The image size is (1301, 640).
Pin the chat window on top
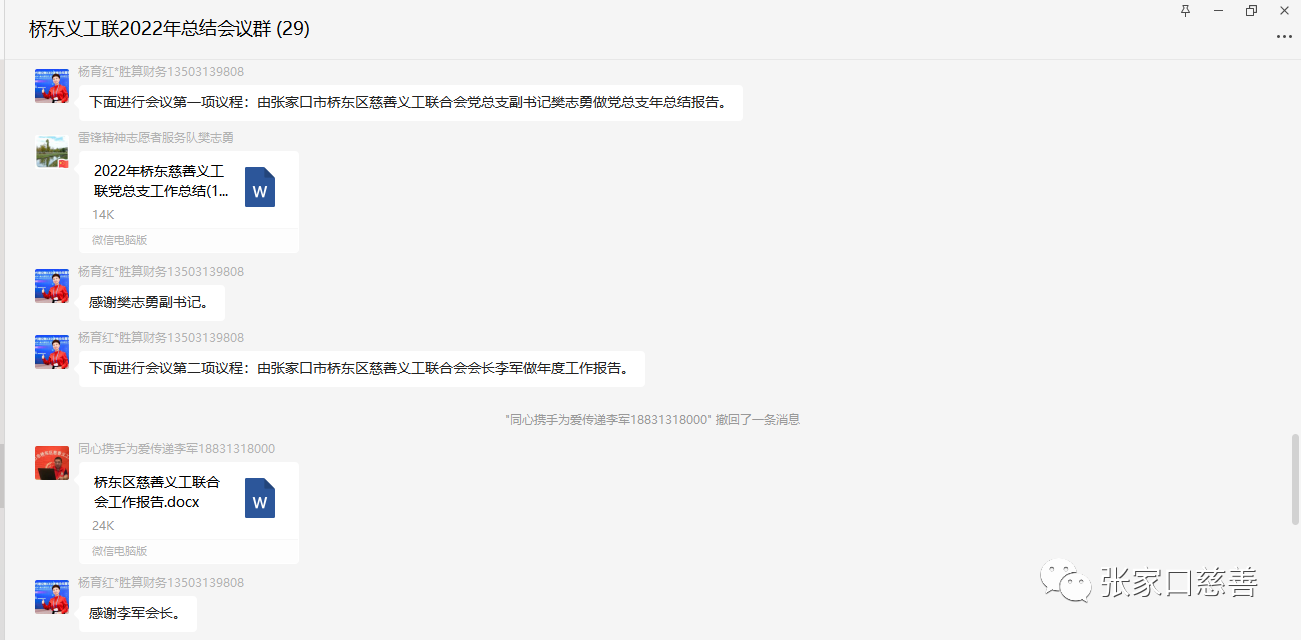pos(1185,11)
